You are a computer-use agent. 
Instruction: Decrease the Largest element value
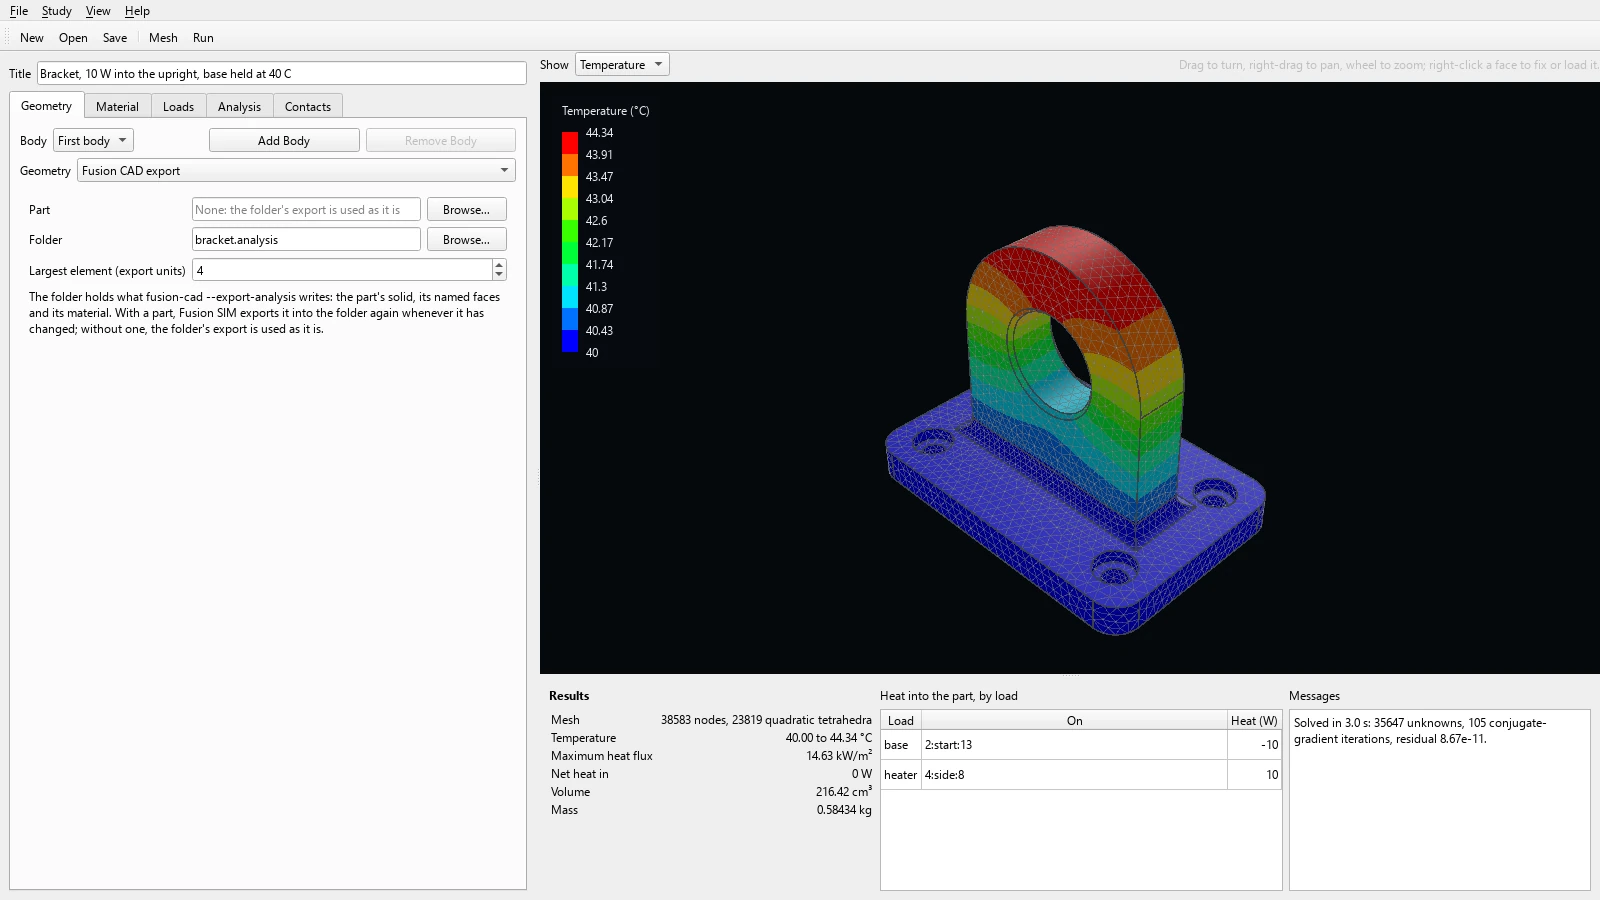[499, 276]
